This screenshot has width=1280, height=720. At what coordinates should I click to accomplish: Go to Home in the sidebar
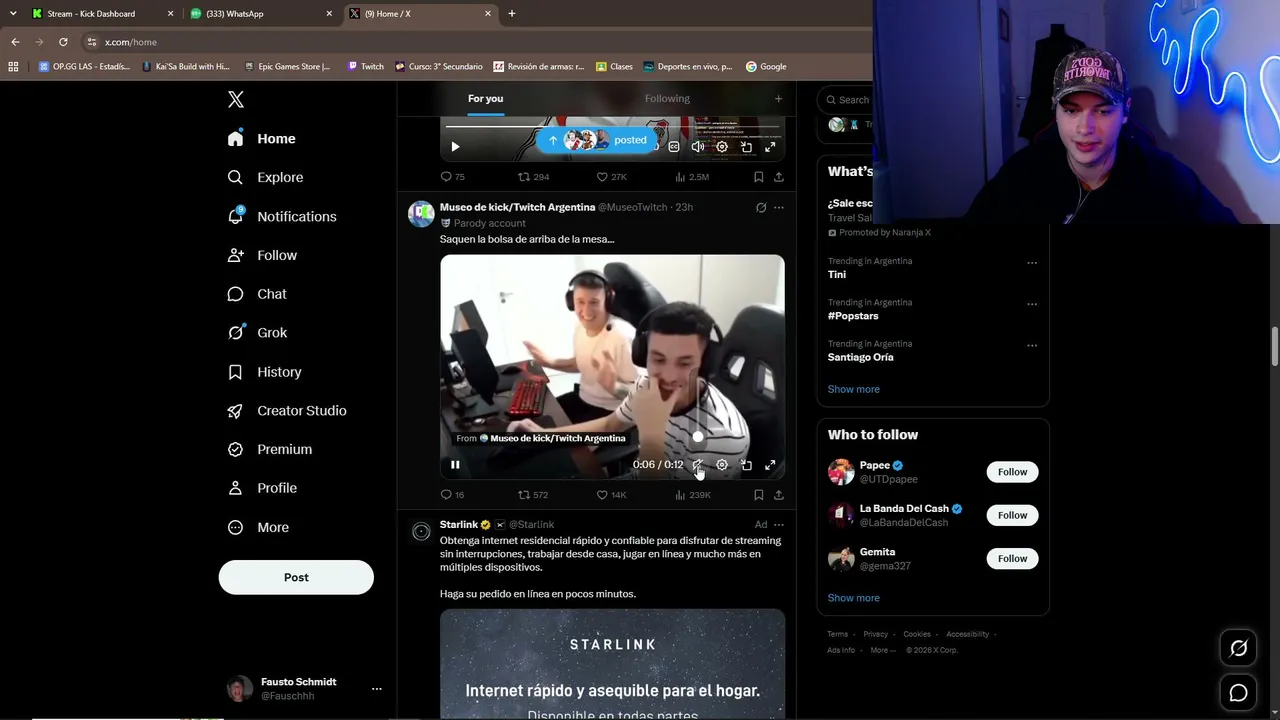click(262, 139)
